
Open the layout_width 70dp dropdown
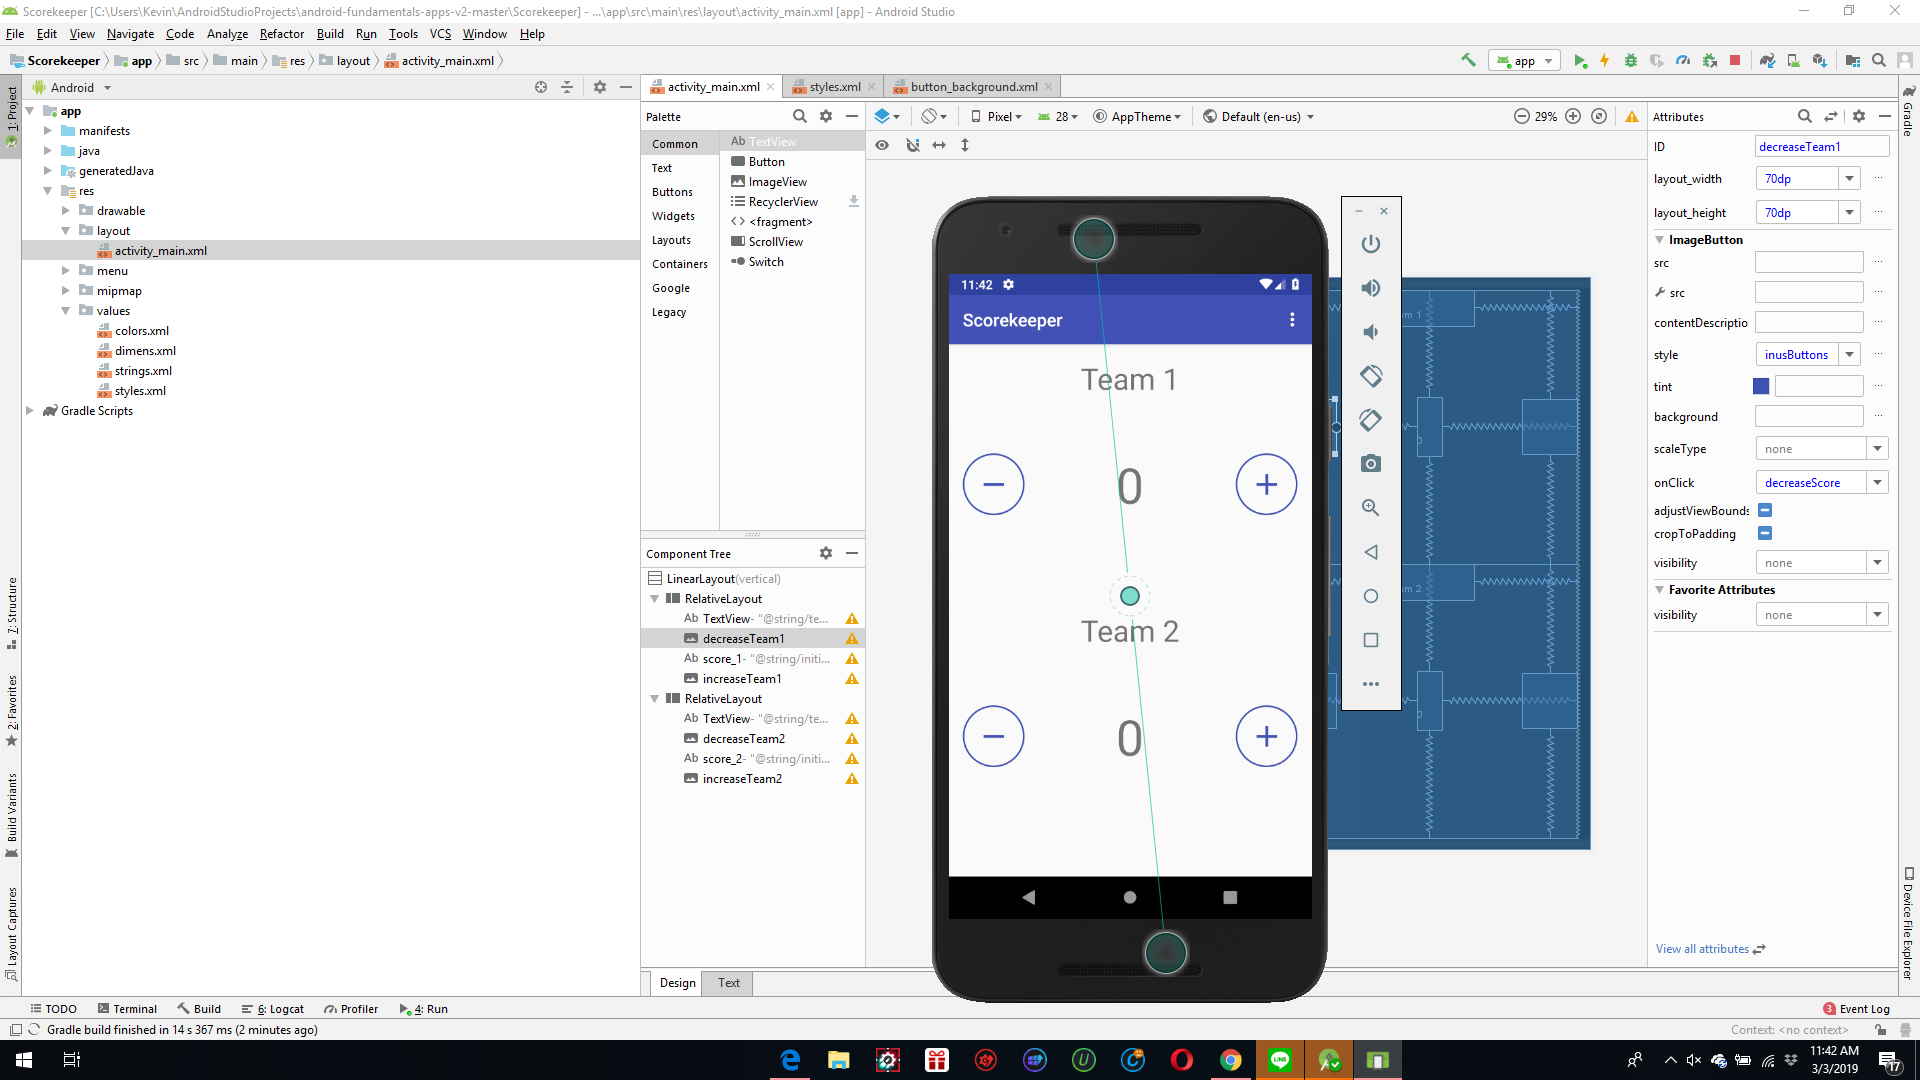point(1851,178)
